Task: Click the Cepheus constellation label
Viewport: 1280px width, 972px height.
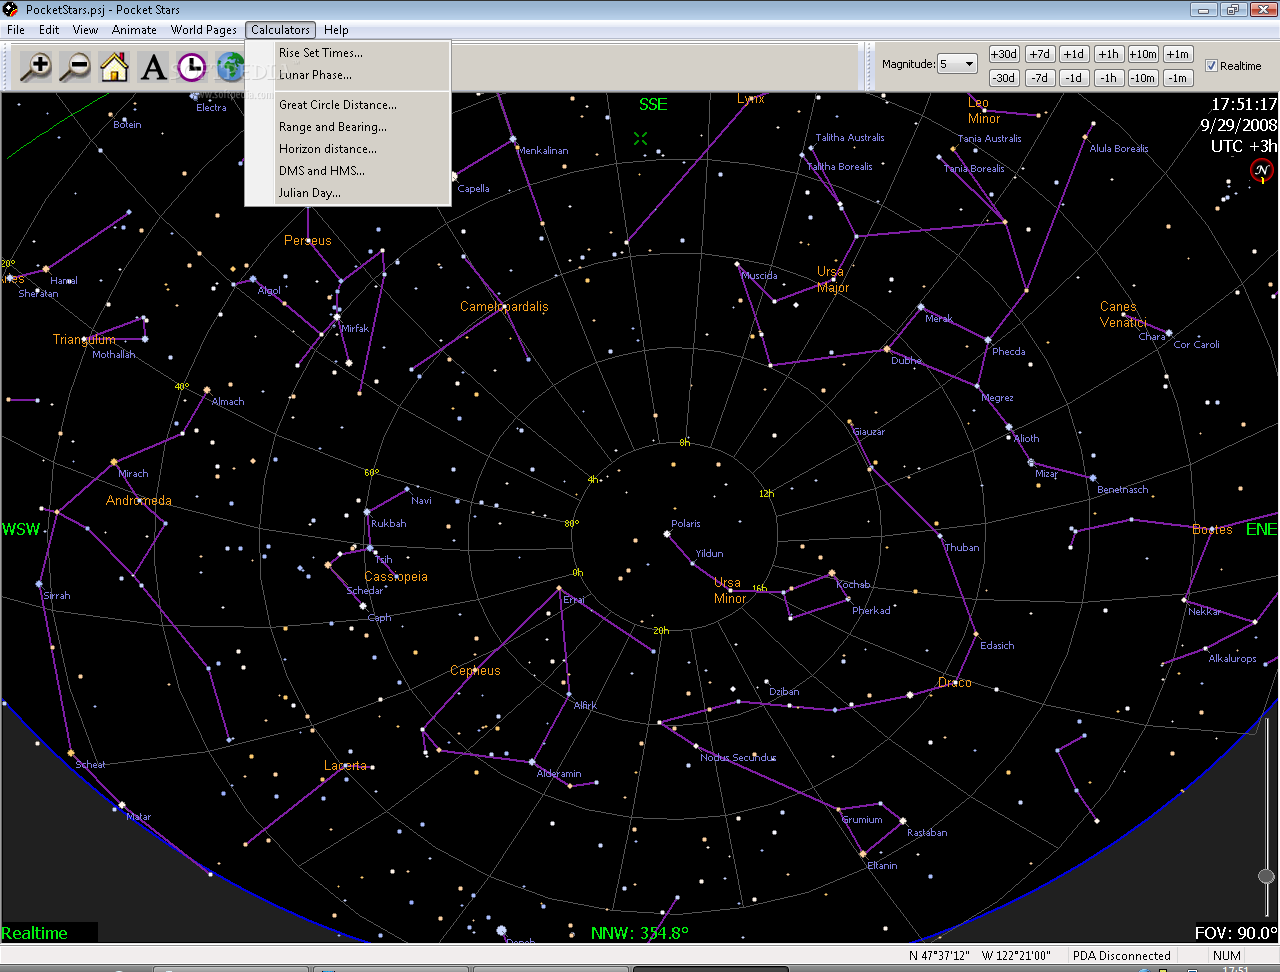Action: [475, 671]
